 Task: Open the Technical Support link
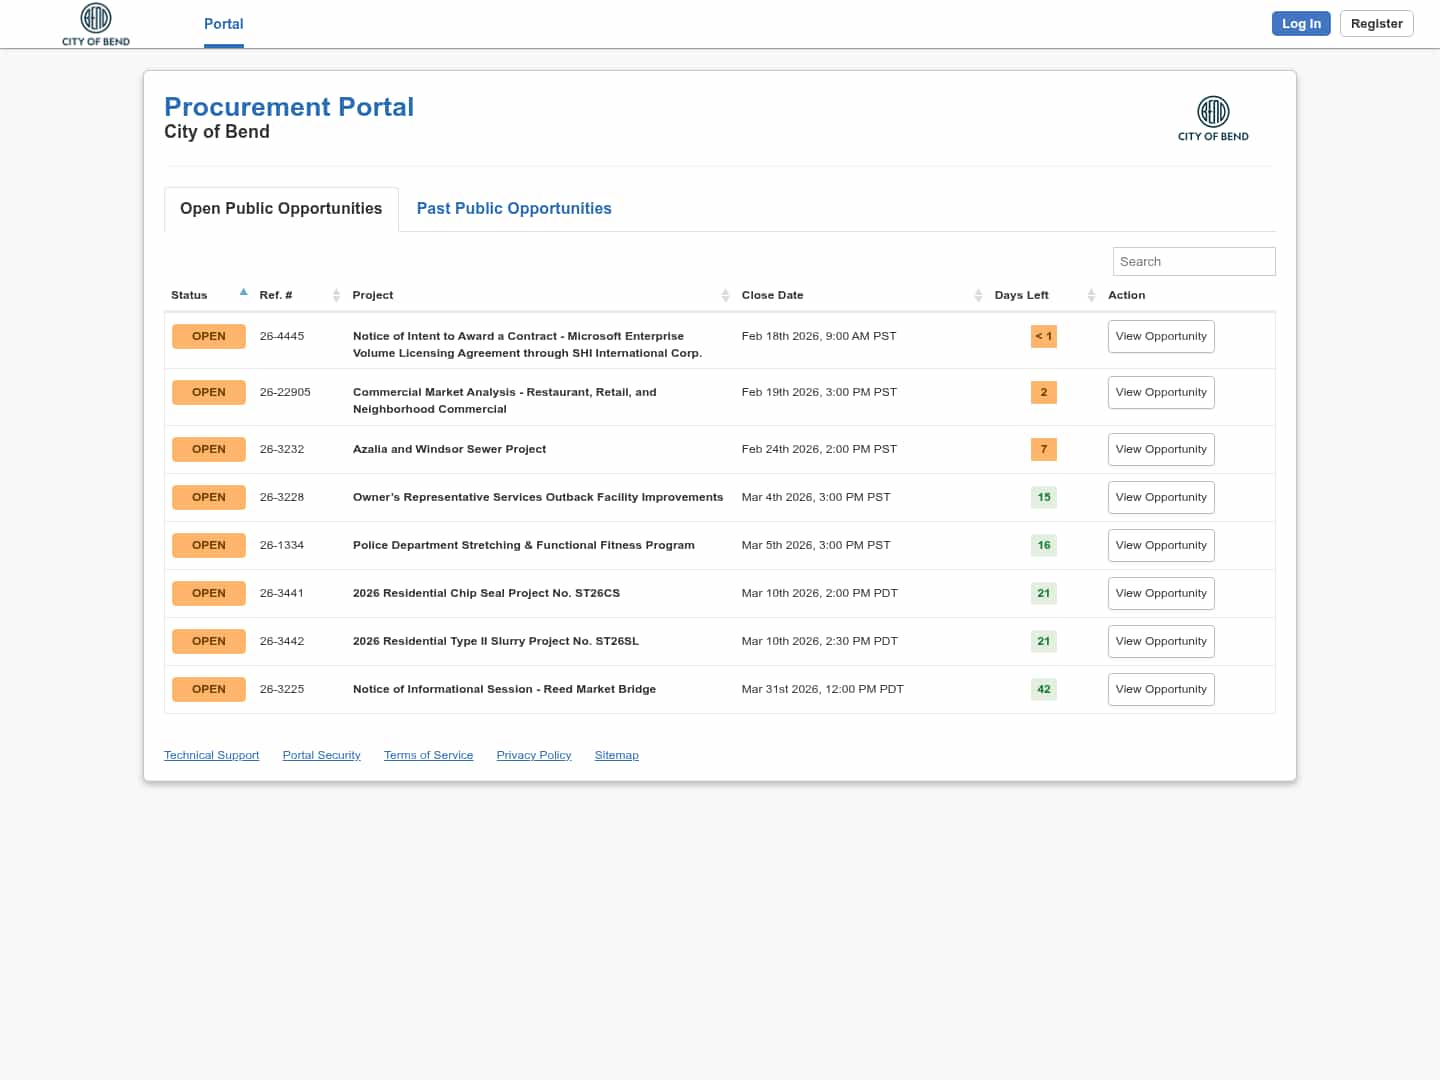211,755
